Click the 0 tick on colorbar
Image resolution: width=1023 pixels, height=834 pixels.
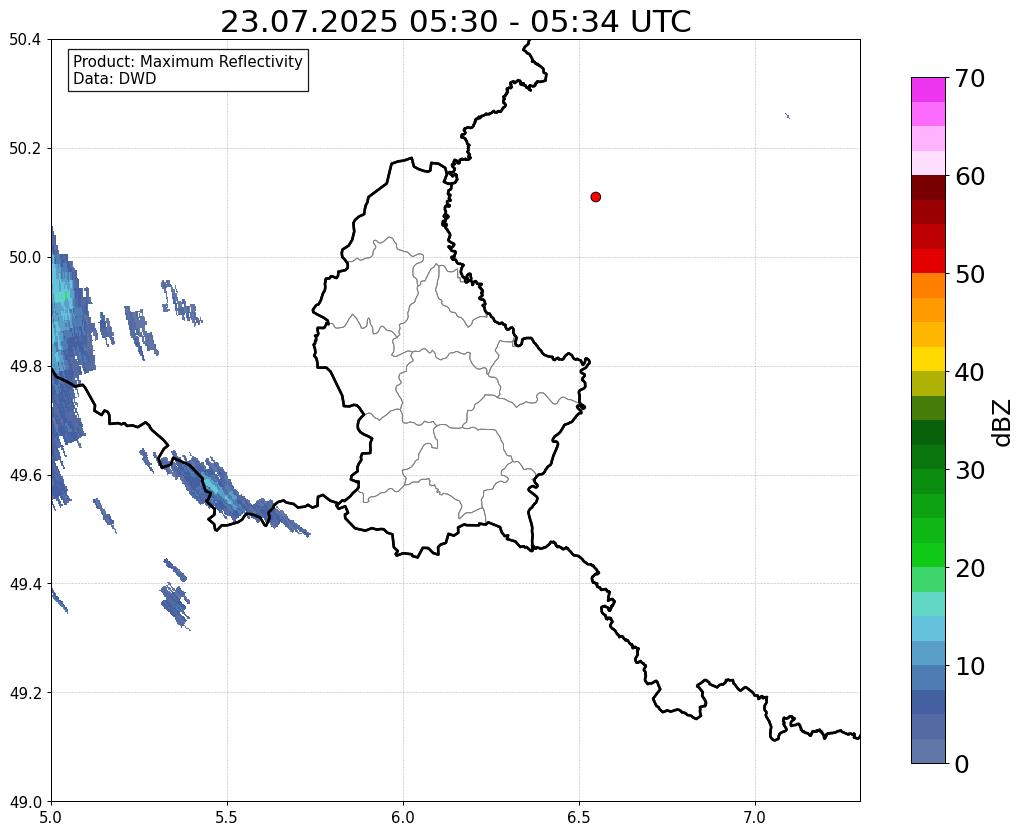[x=962, y=764]
